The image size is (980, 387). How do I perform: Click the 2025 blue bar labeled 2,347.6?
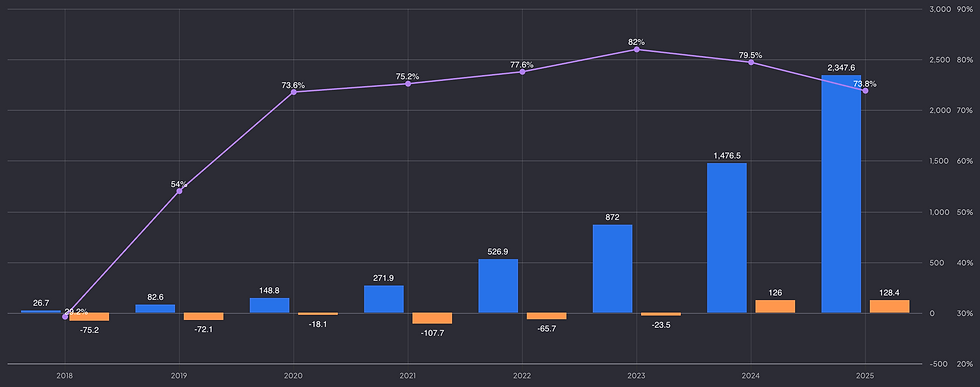tap(841, 194)
